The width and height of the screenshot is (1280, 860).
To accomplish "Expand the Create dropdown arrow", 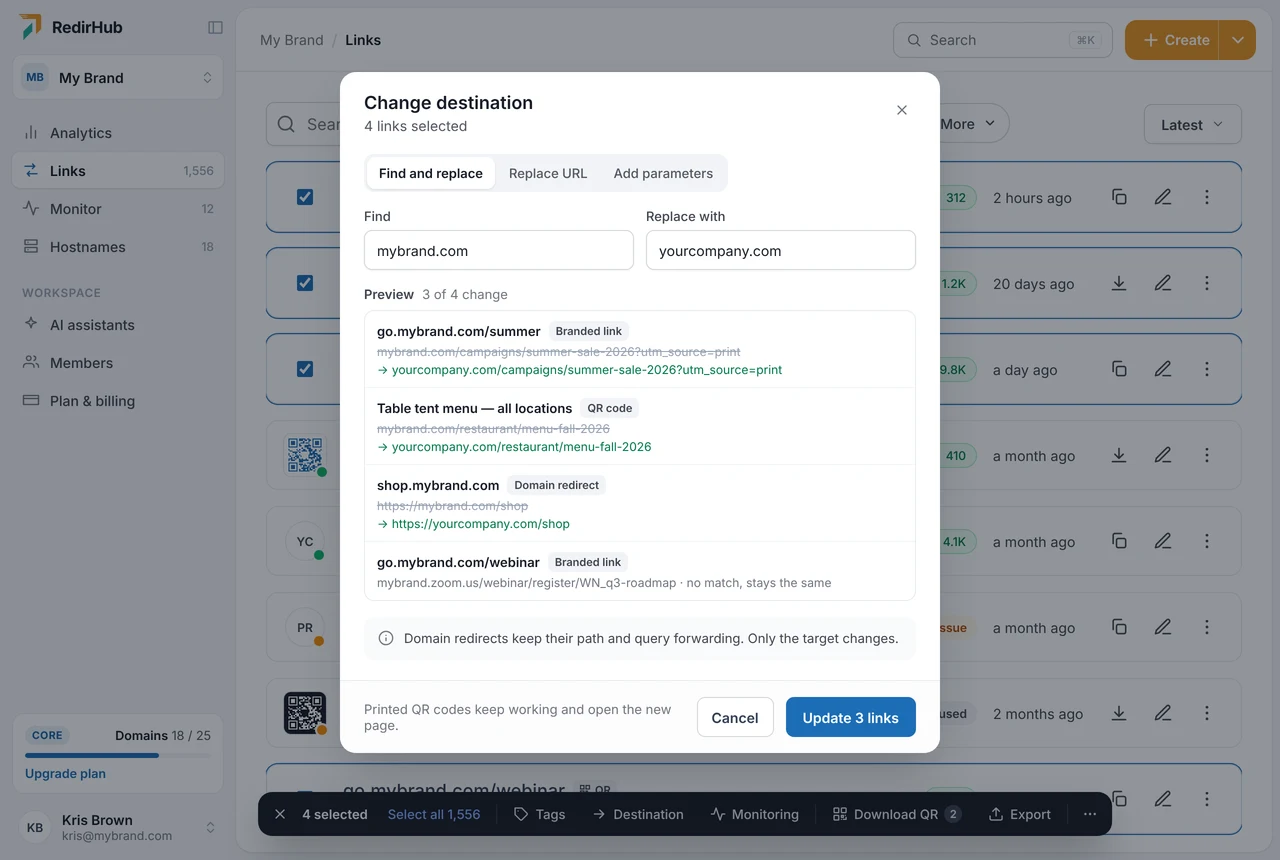I will point(1238,40).
